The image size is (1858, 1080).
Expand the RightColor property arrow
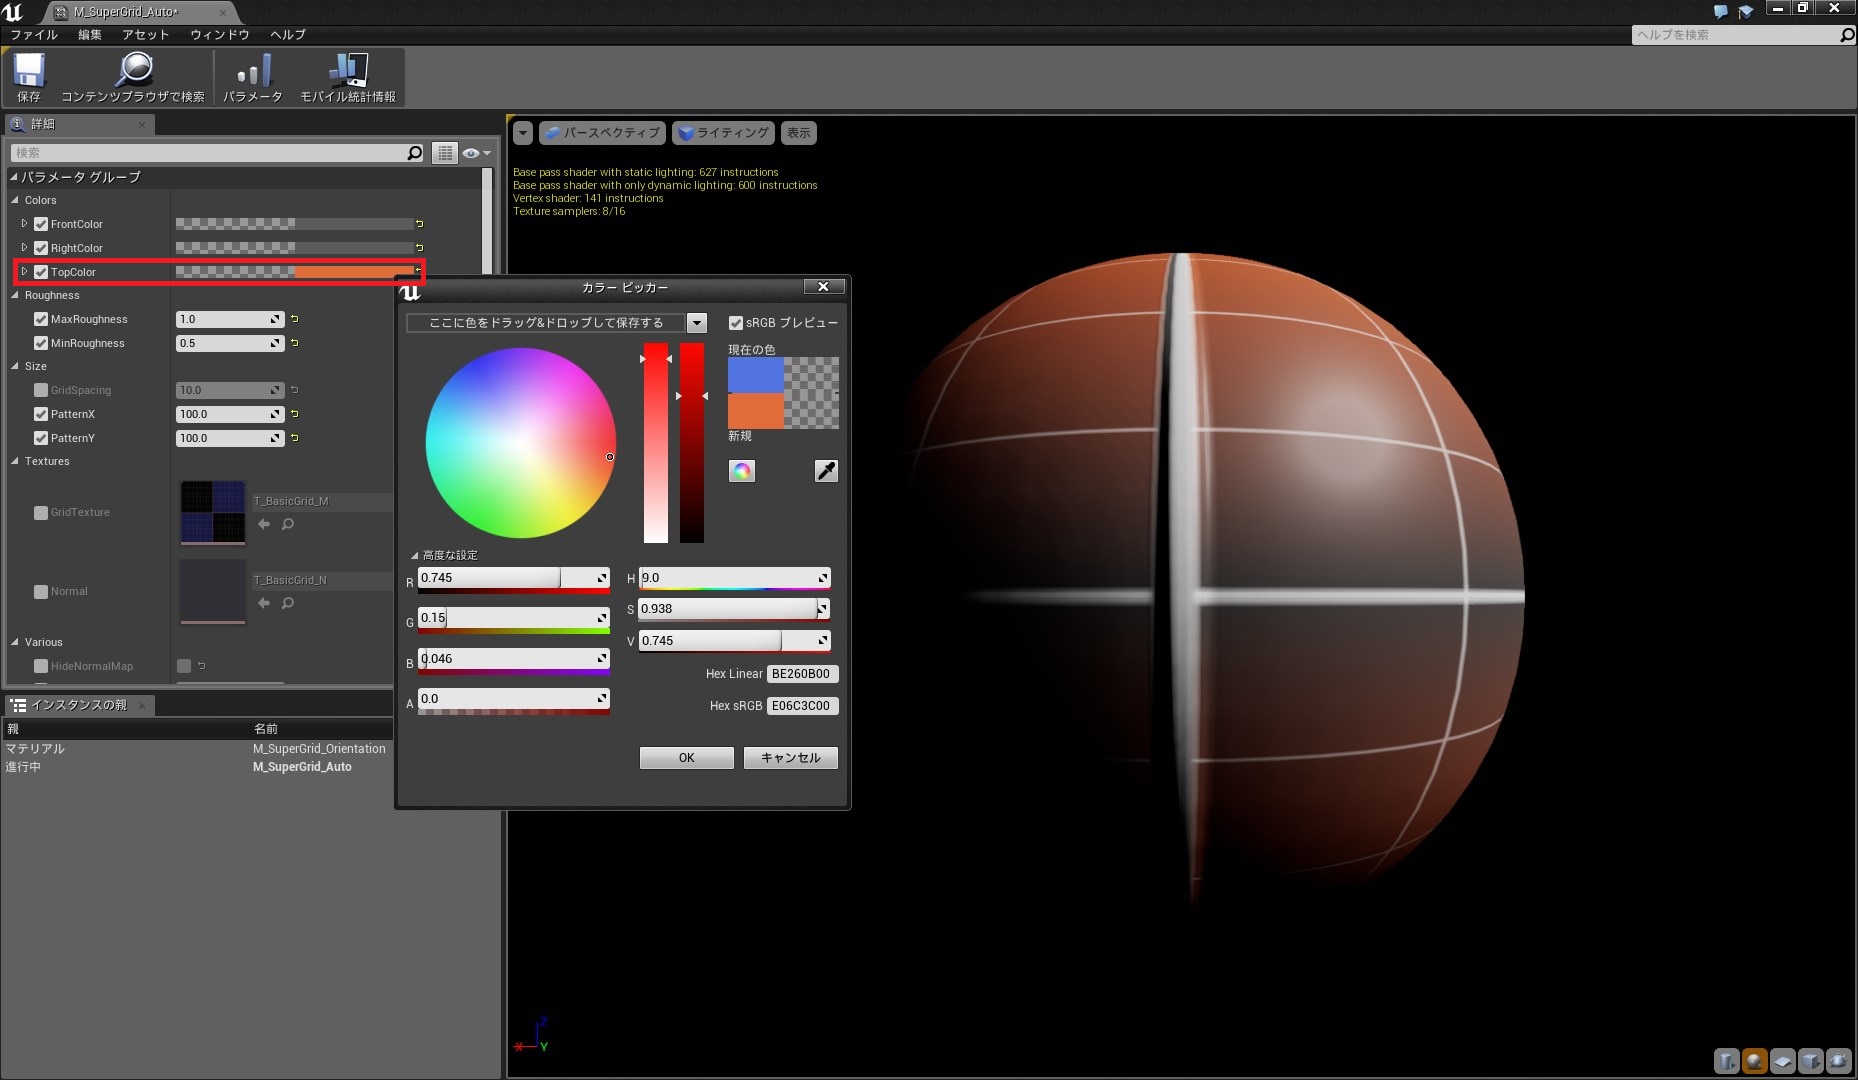coord(24,248)
